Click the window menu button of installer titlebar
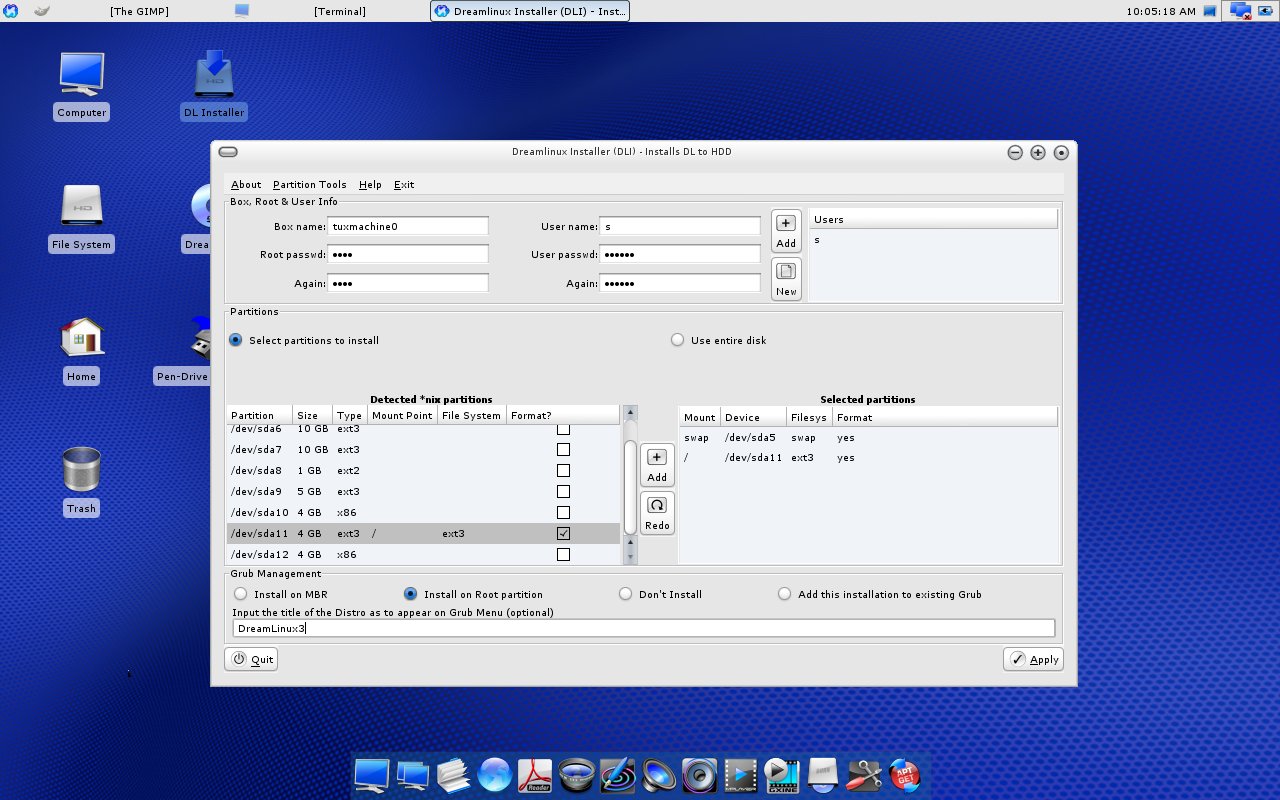The width and height of the screenshot is (1280, 800). (x=228, y=152)
